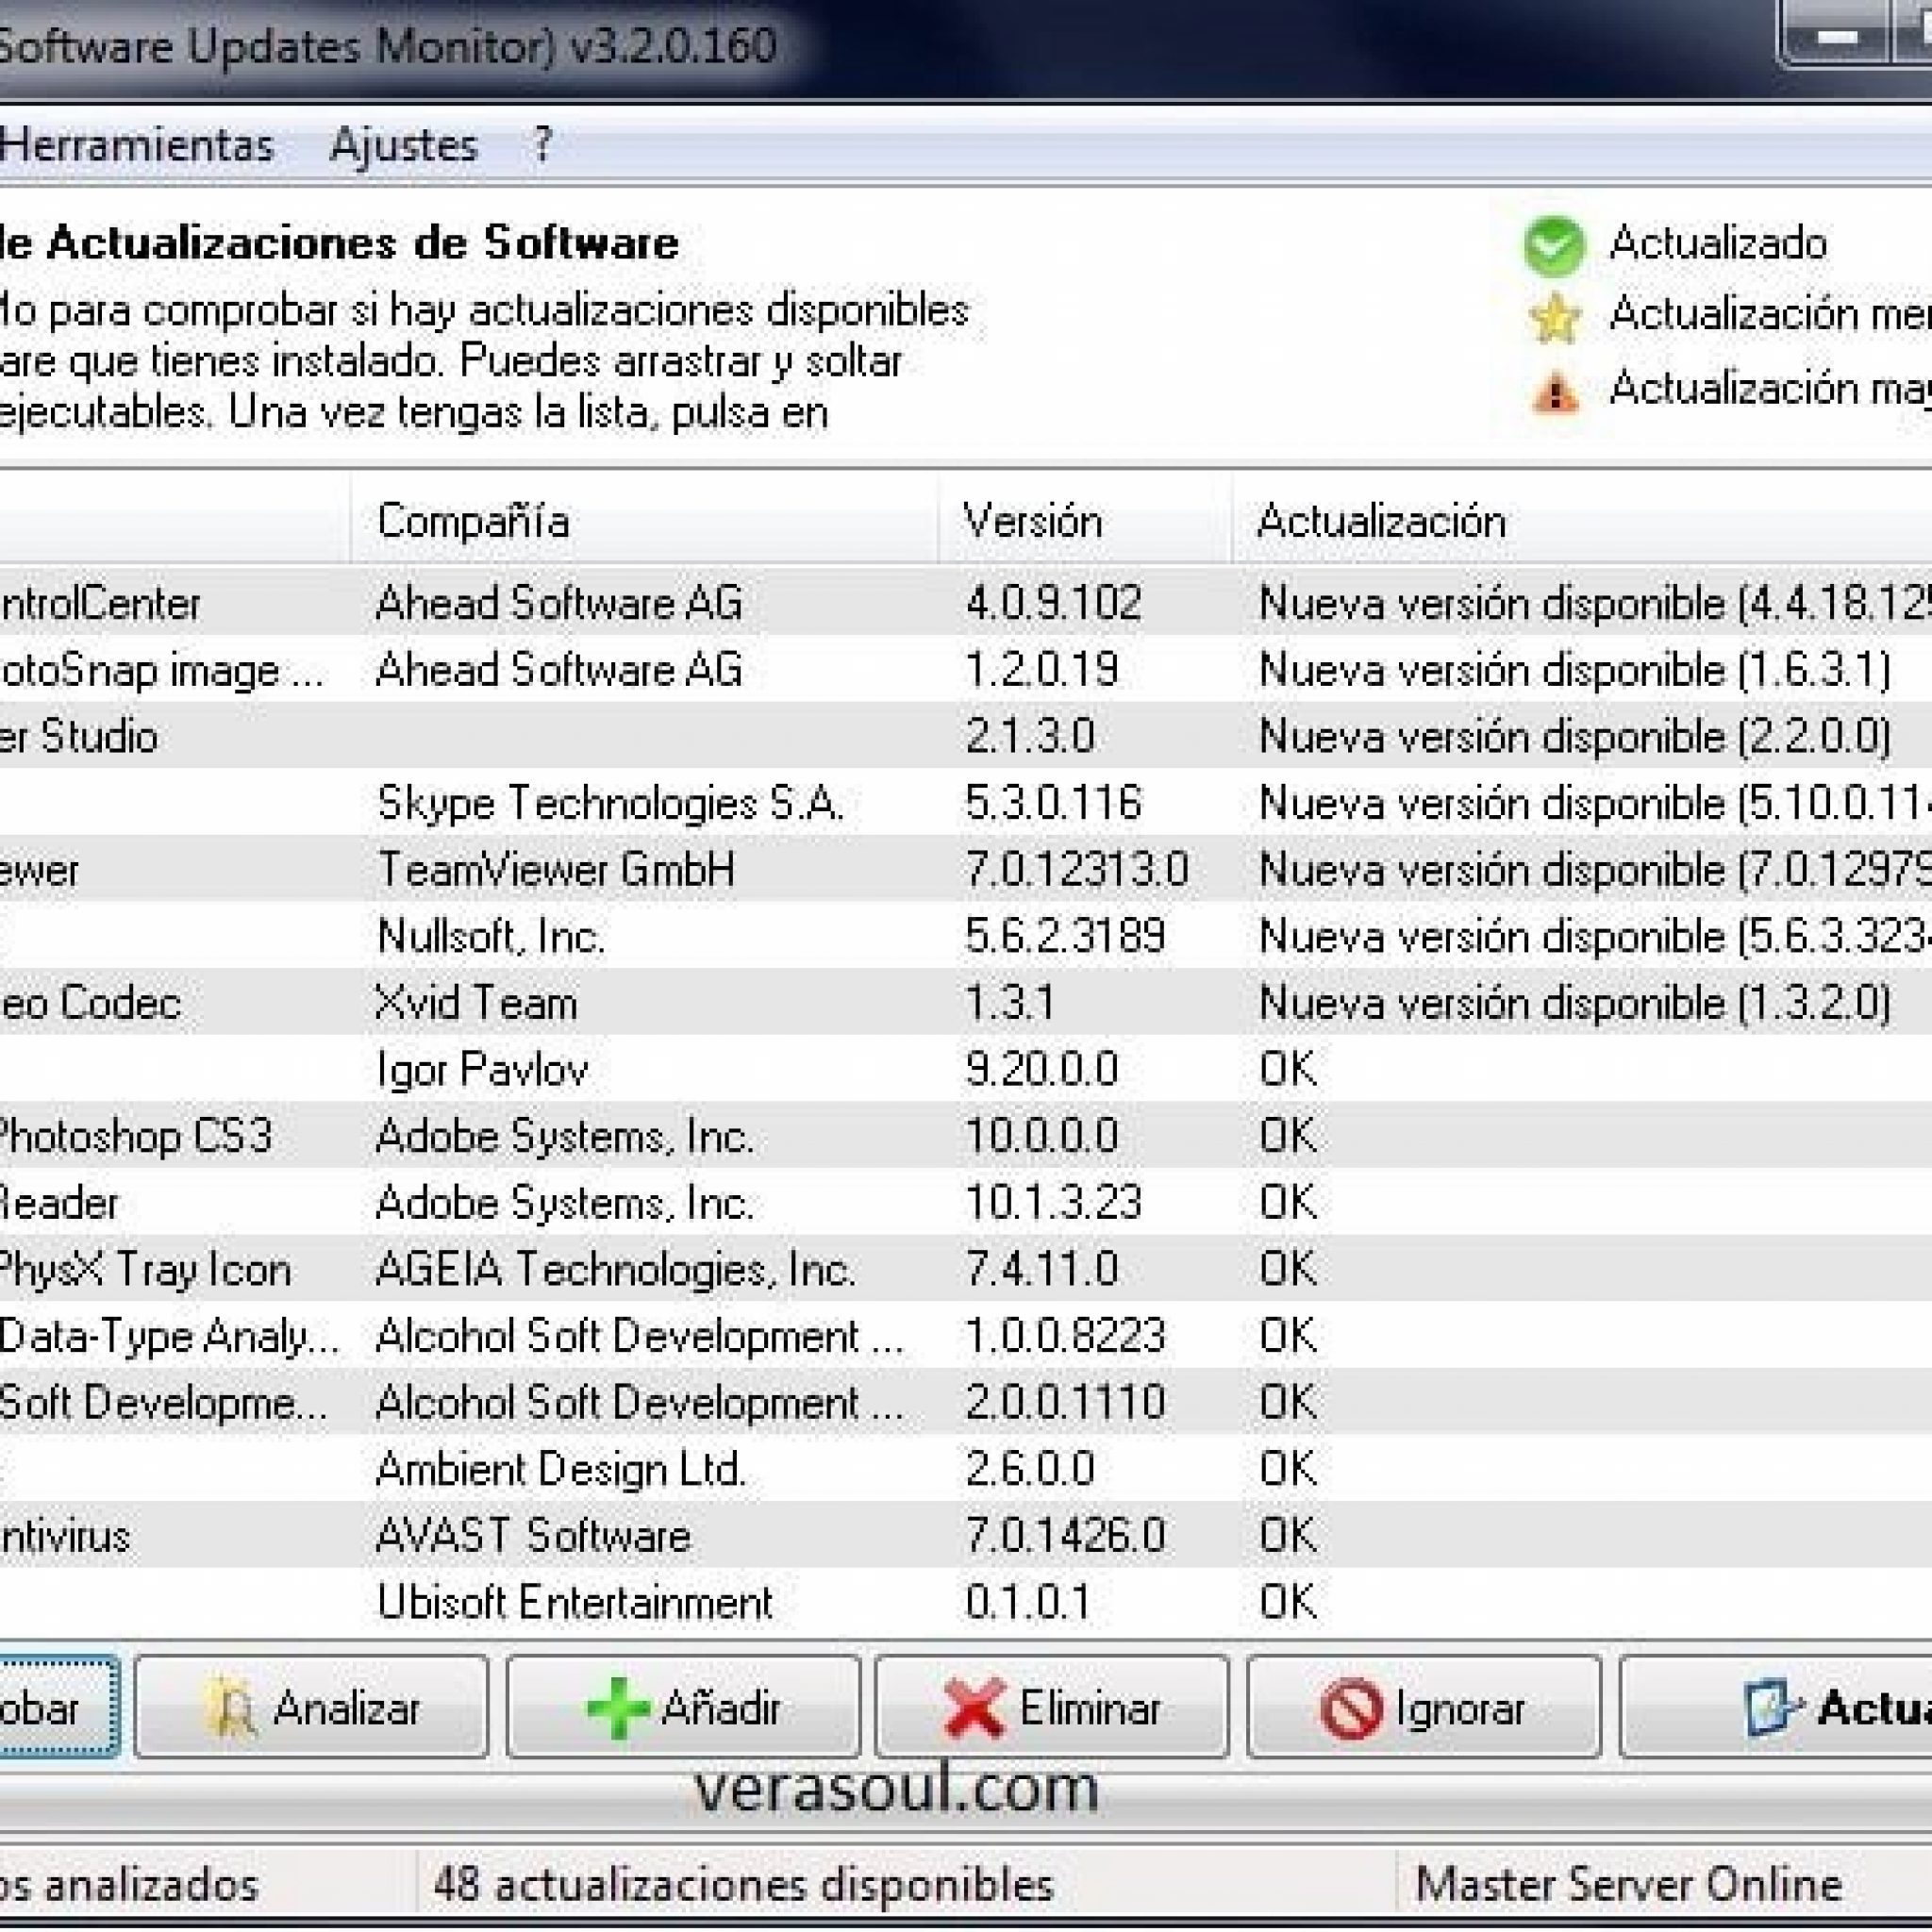
Task: Click the new version (1.6.3.1) update cell
Action: tap(1575, 669)
